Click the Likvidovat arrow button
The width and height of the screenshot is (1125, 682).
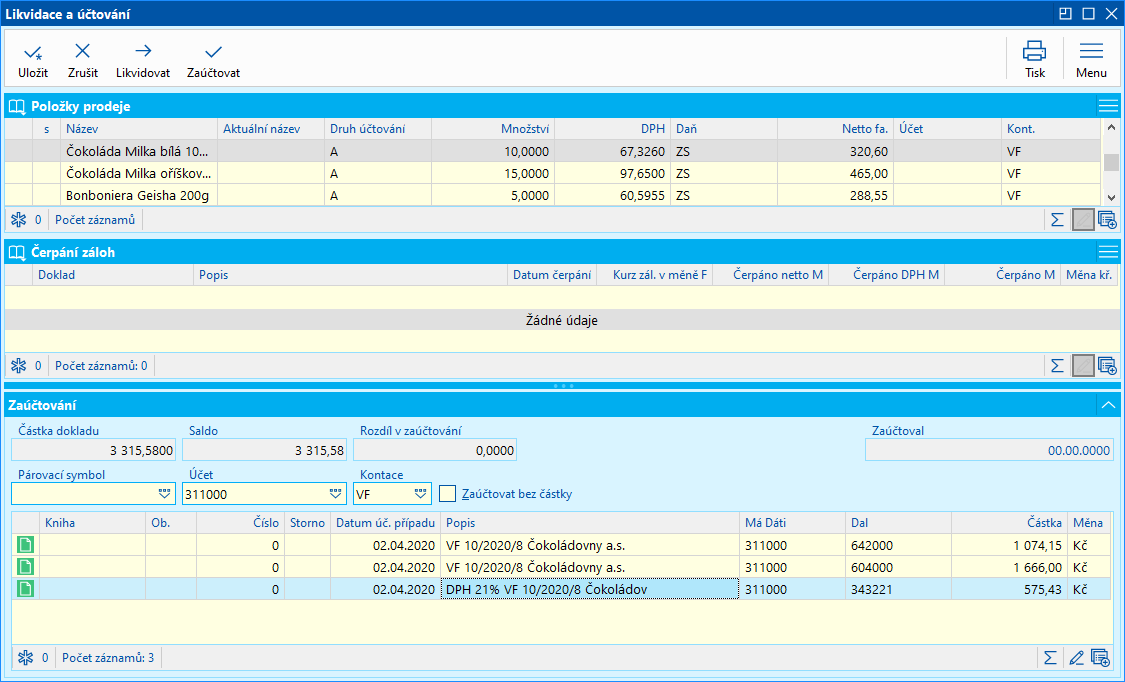tap(143, 60)
